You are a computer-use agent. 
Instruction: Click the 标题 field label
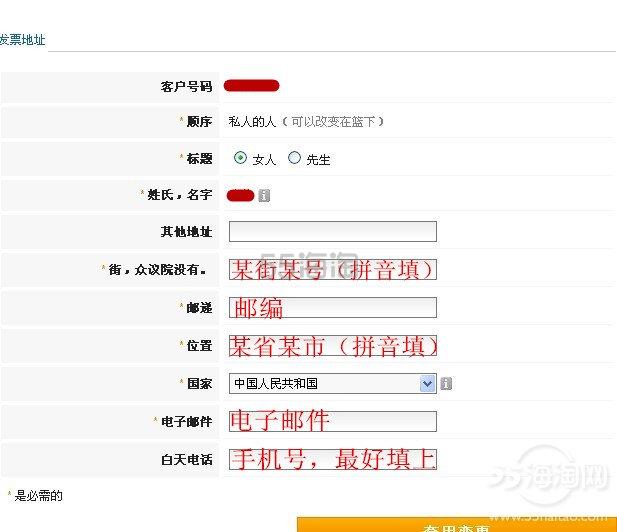click(200, 158)
